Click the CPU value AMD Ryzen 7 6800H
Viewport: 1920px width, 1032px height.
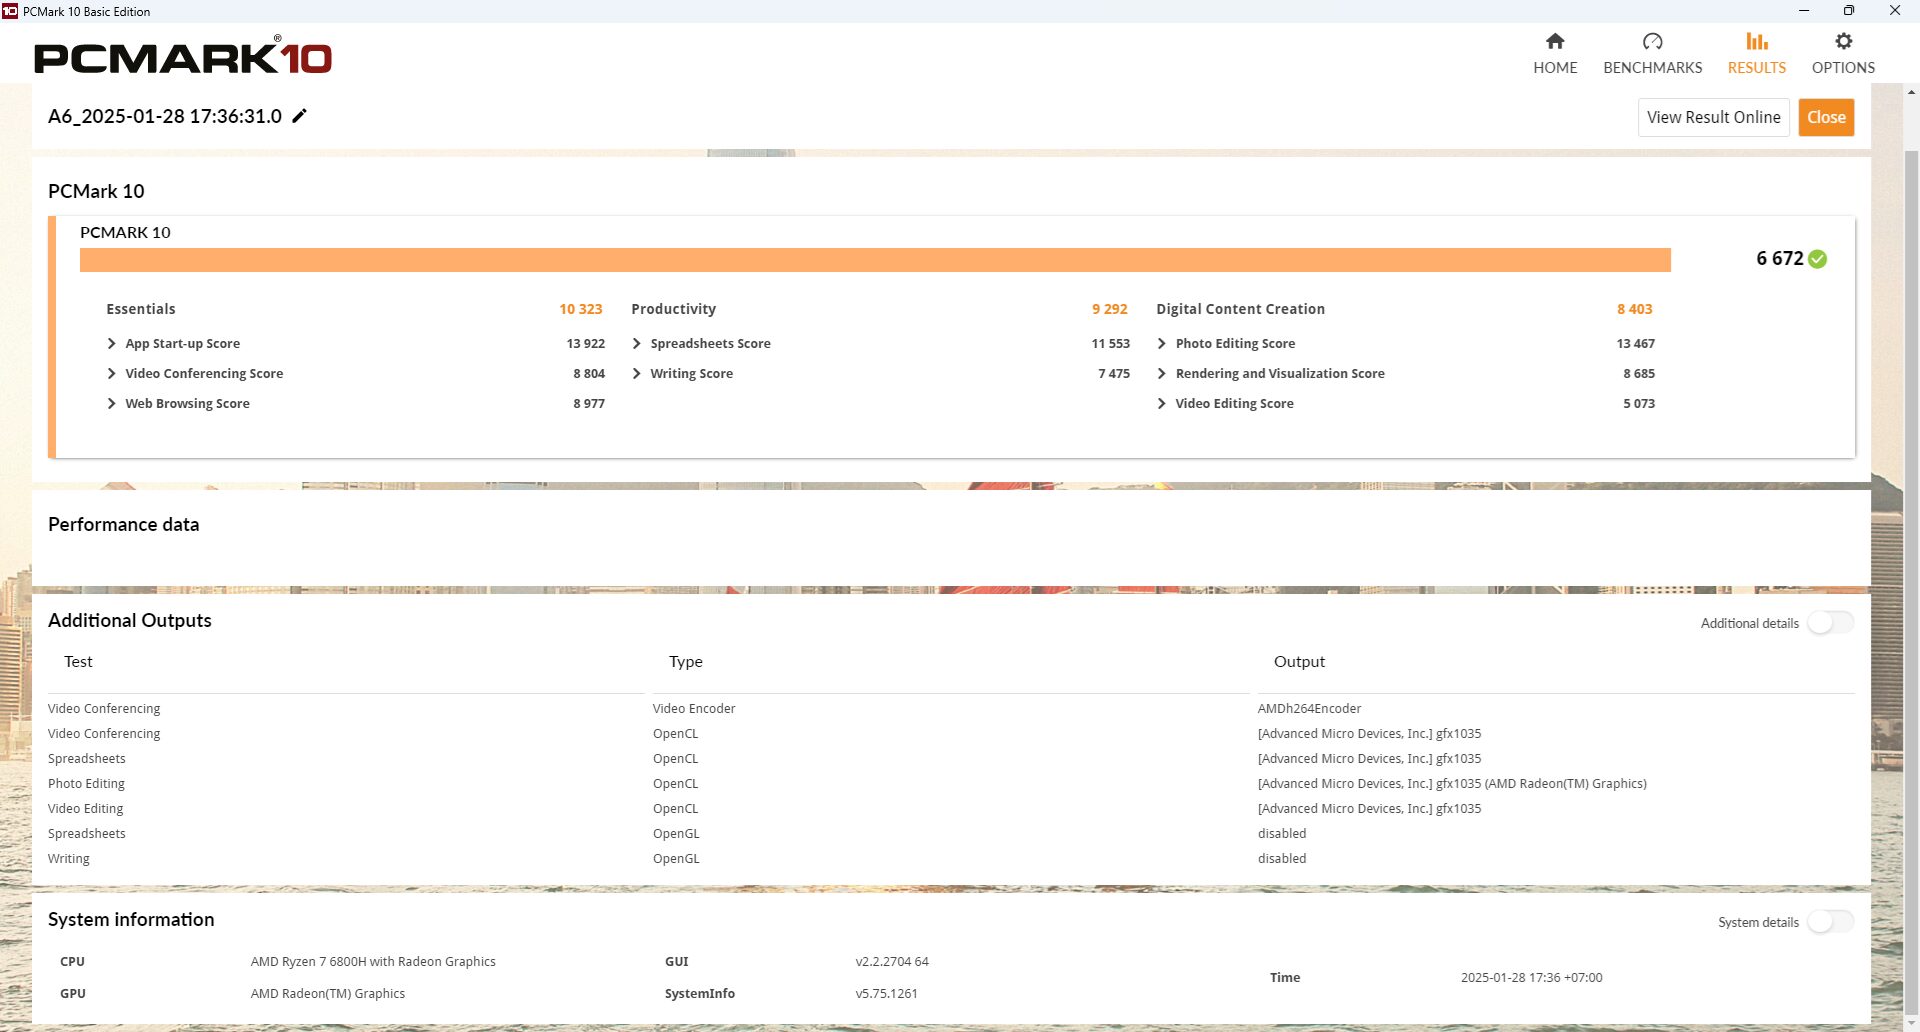point(373,961)
